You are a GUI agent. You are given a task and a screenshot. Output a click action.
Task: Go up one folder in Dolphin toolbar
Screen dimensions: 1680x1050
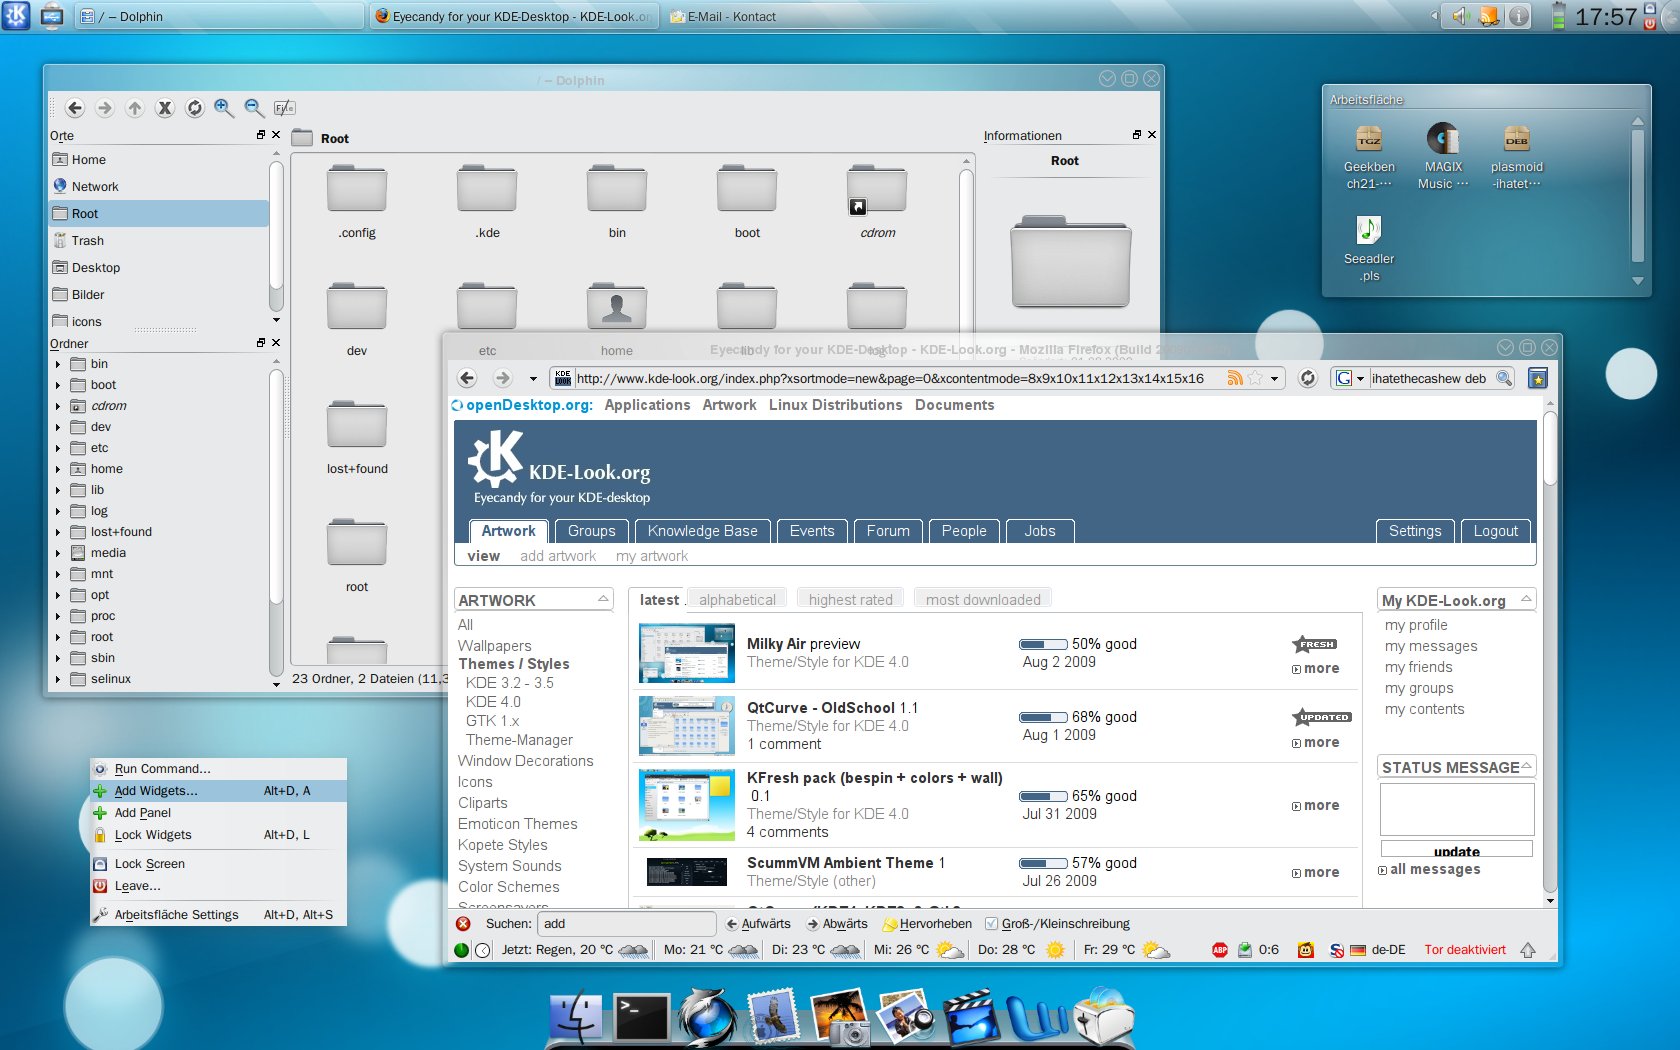[135, 108]
